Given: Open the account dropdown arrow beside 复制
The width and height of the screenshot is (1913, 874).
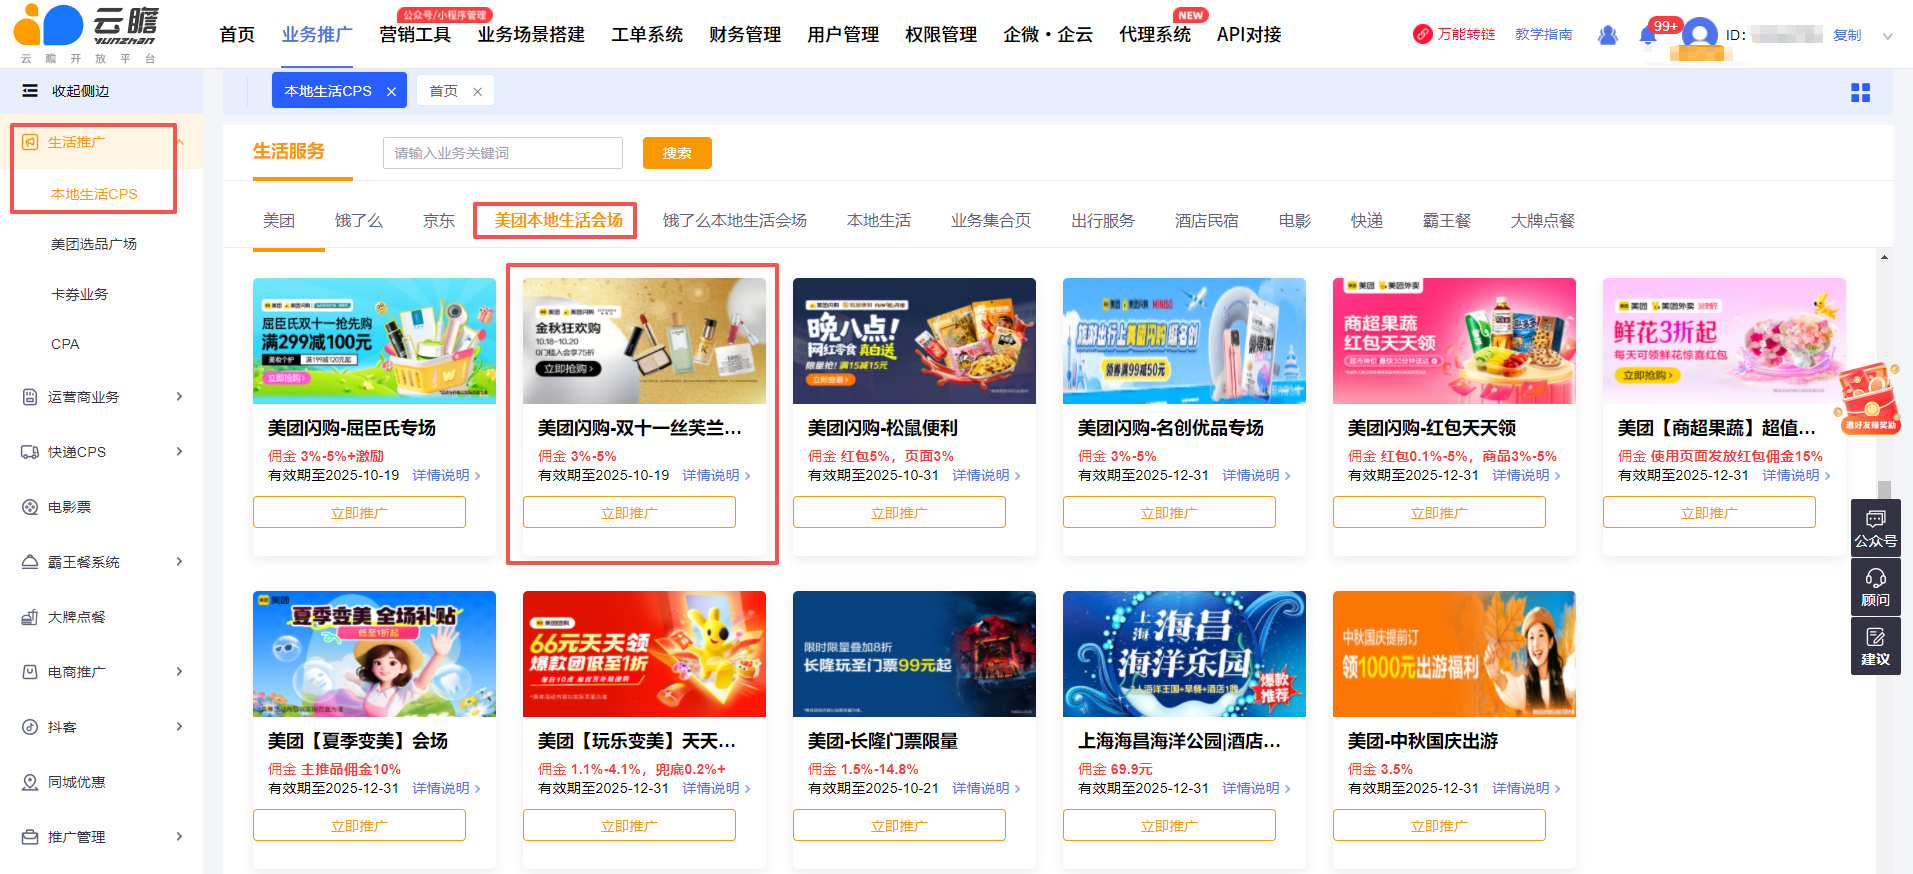Looking at the screenshot, I should click(x=1887, y=36).
